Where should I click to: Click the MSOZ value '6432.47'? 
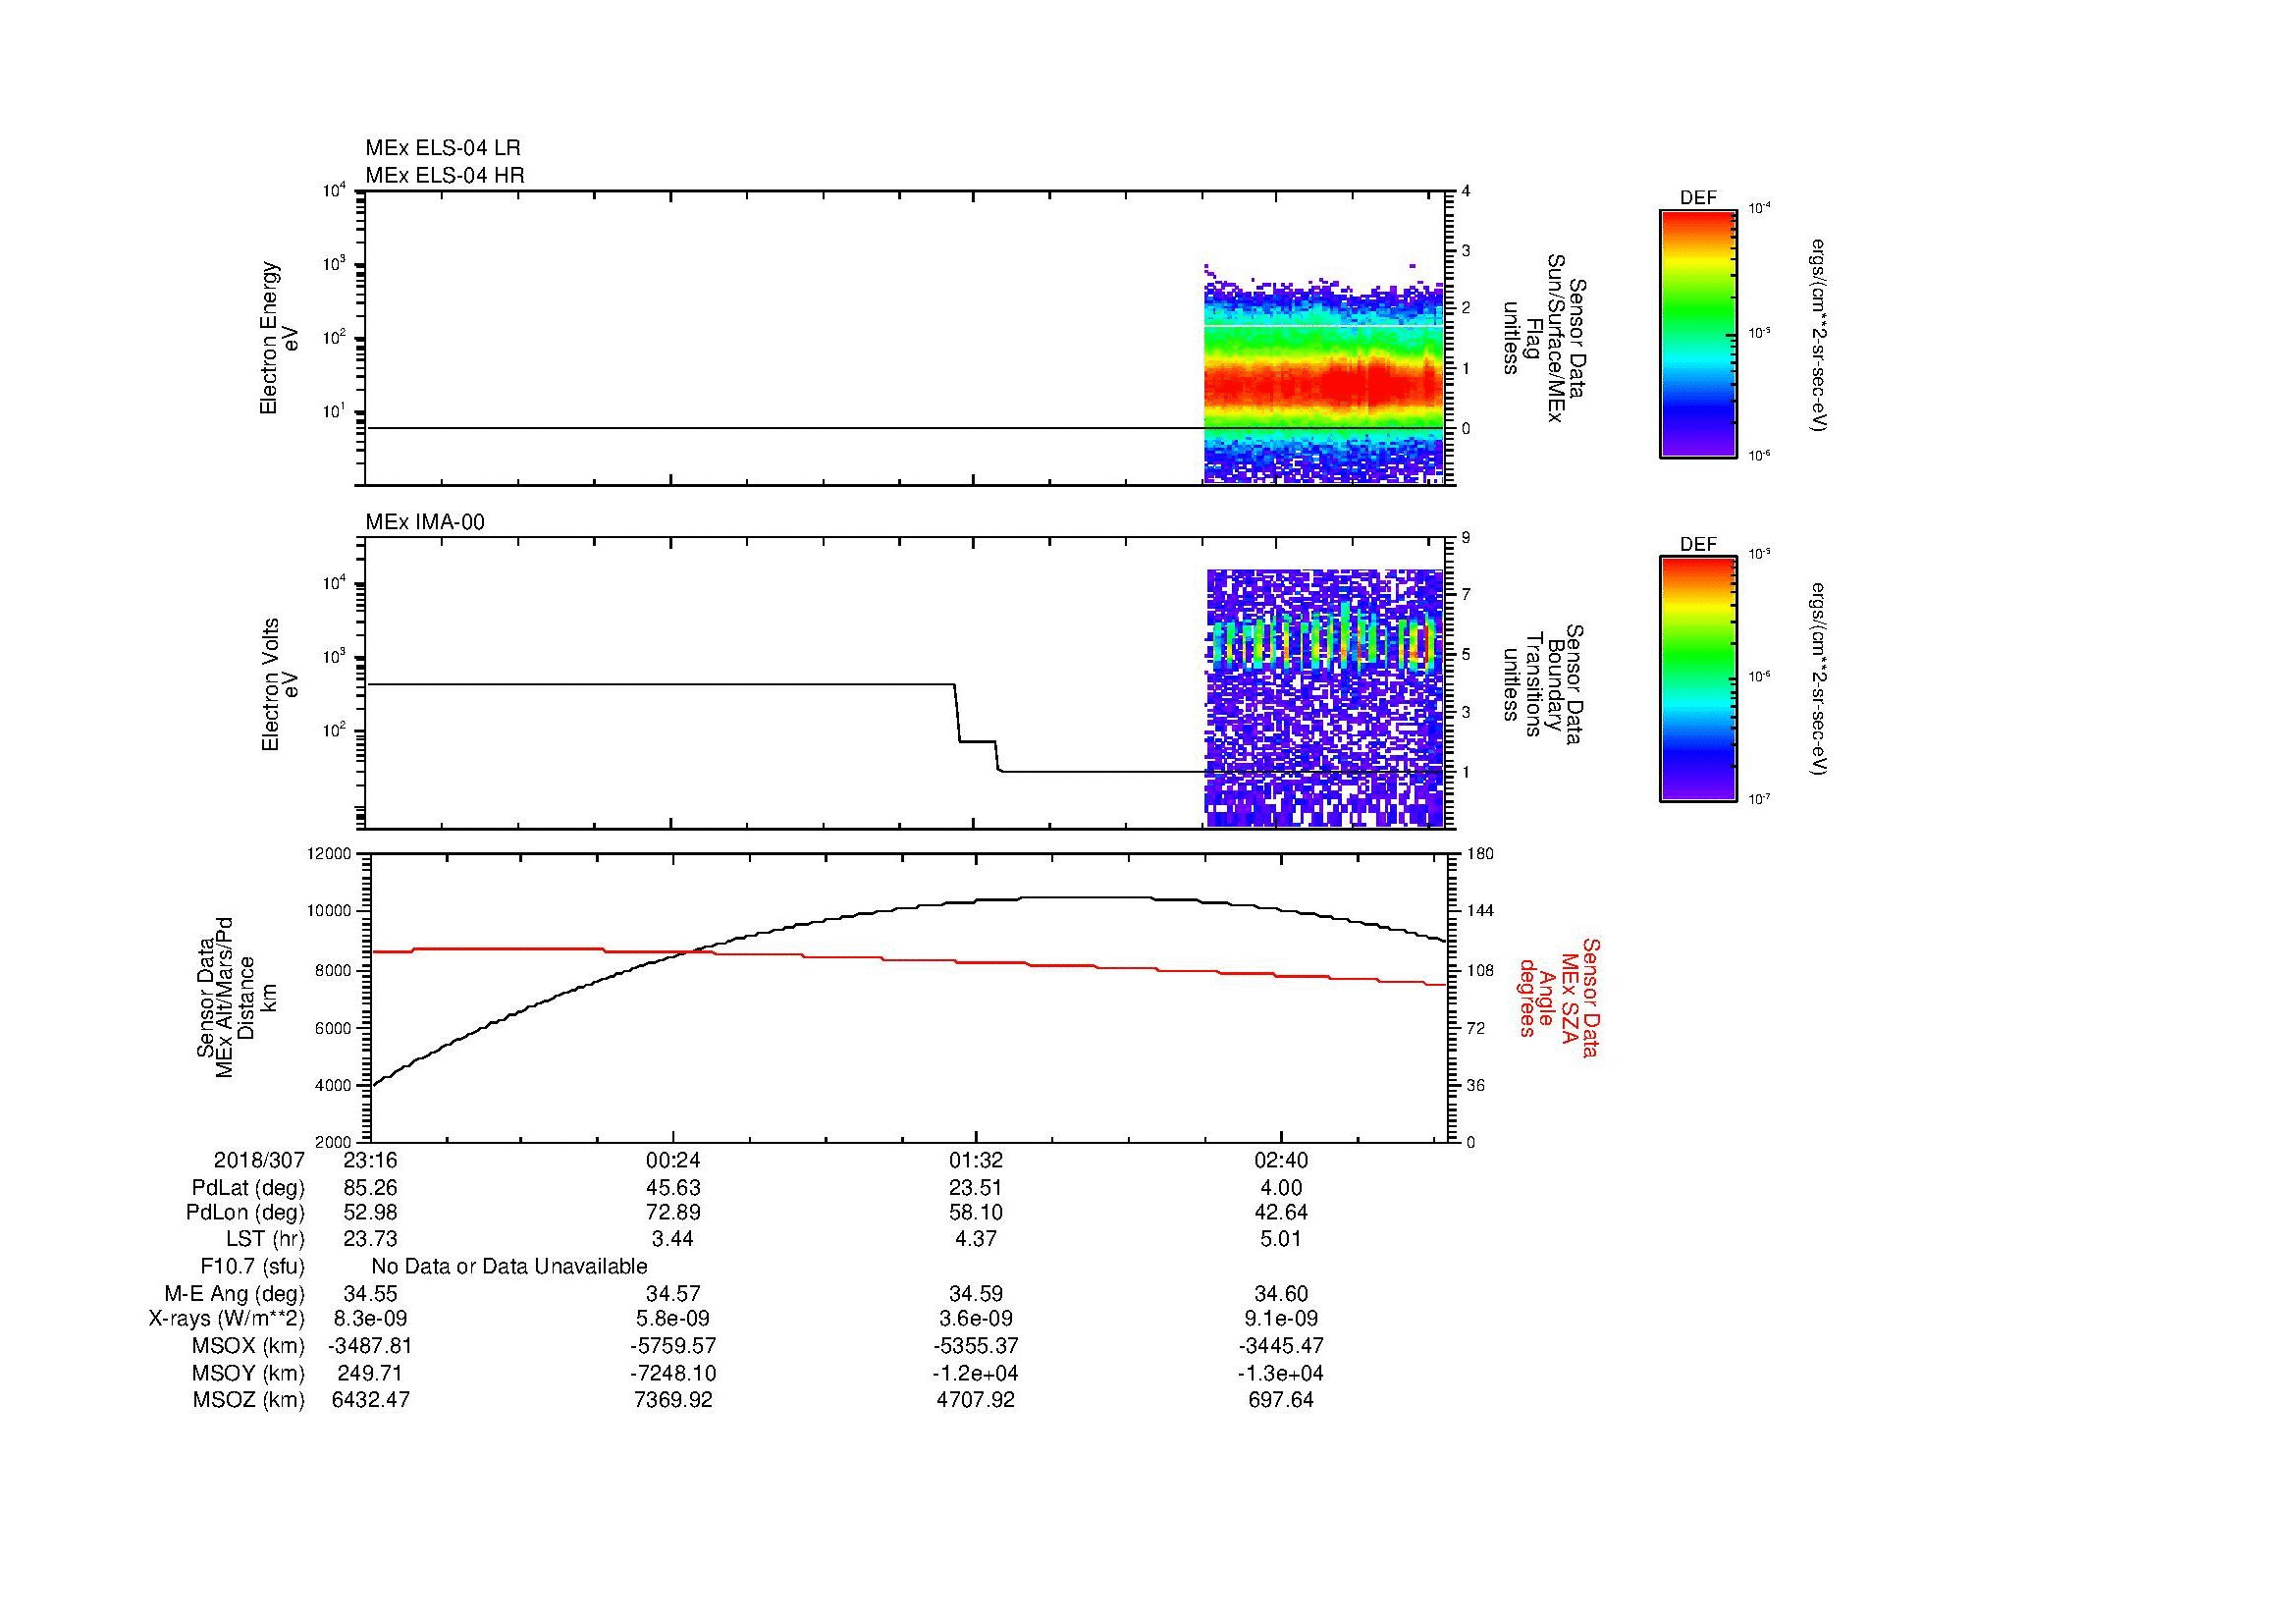click(371, 1400)
